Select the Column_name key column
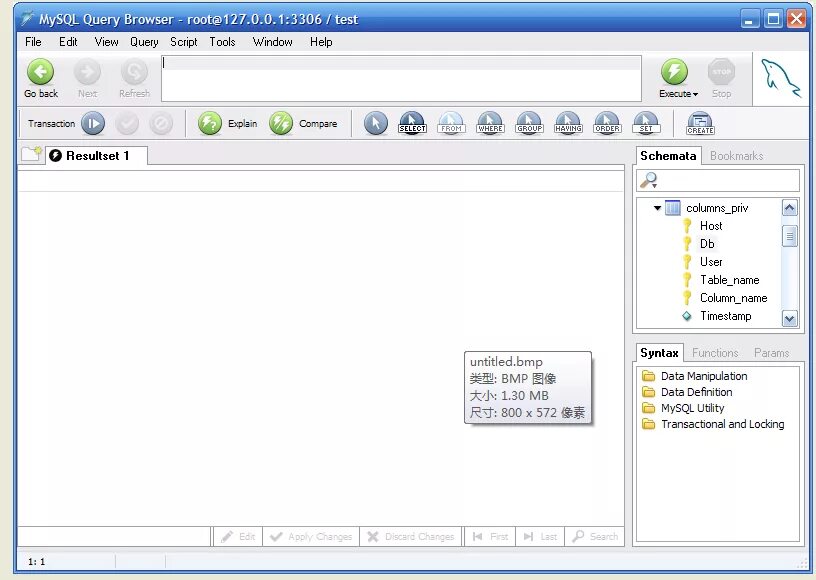The image size is (816, 580). click(x=733, y=298)
